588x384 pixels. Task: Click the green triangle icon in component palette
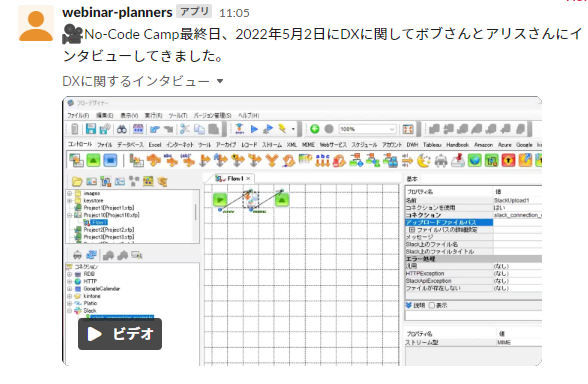[x=93, y=160]
